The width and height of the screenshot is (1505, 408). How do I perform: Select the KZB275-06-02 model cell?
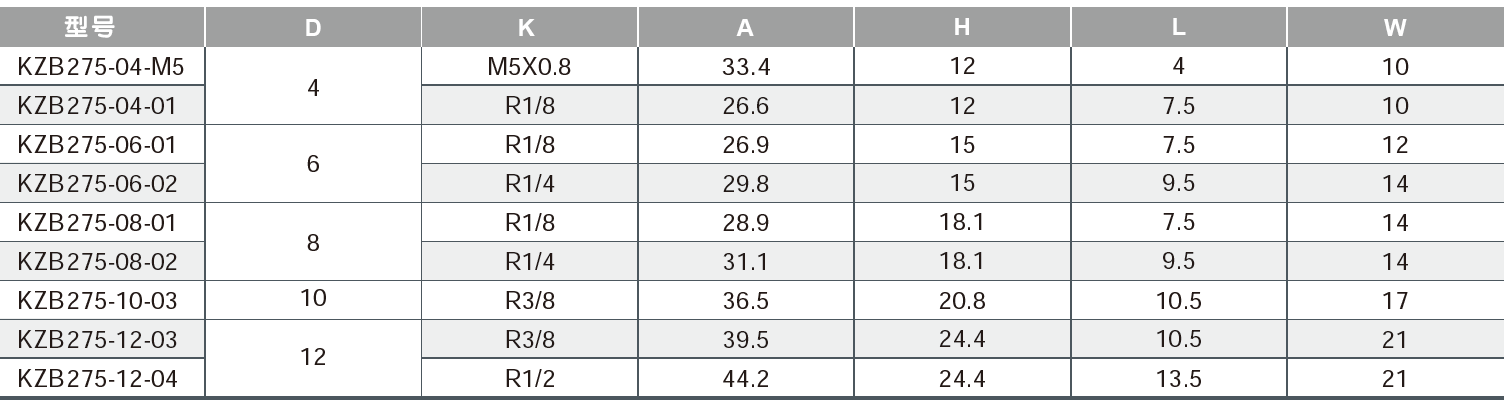(97, 184)
